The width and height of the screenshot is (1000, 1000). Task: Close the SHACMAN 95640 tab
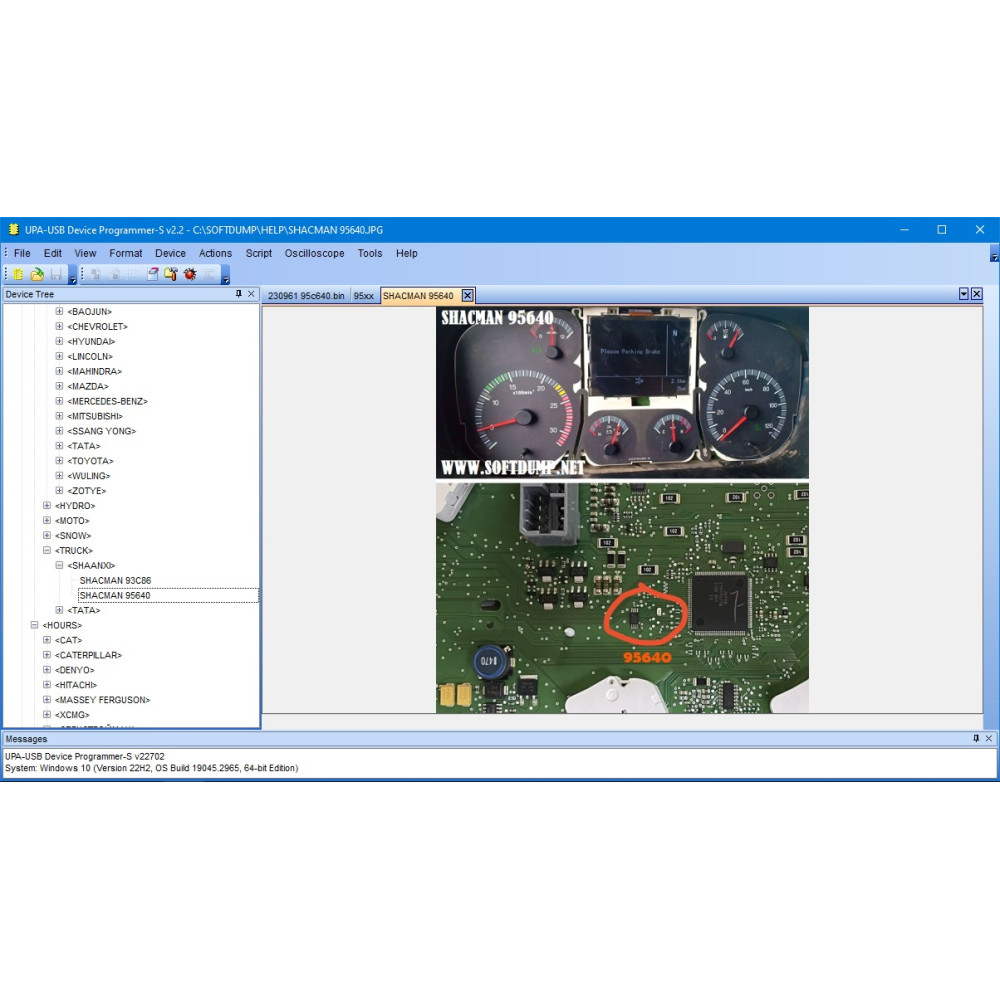tap(467, 295)
